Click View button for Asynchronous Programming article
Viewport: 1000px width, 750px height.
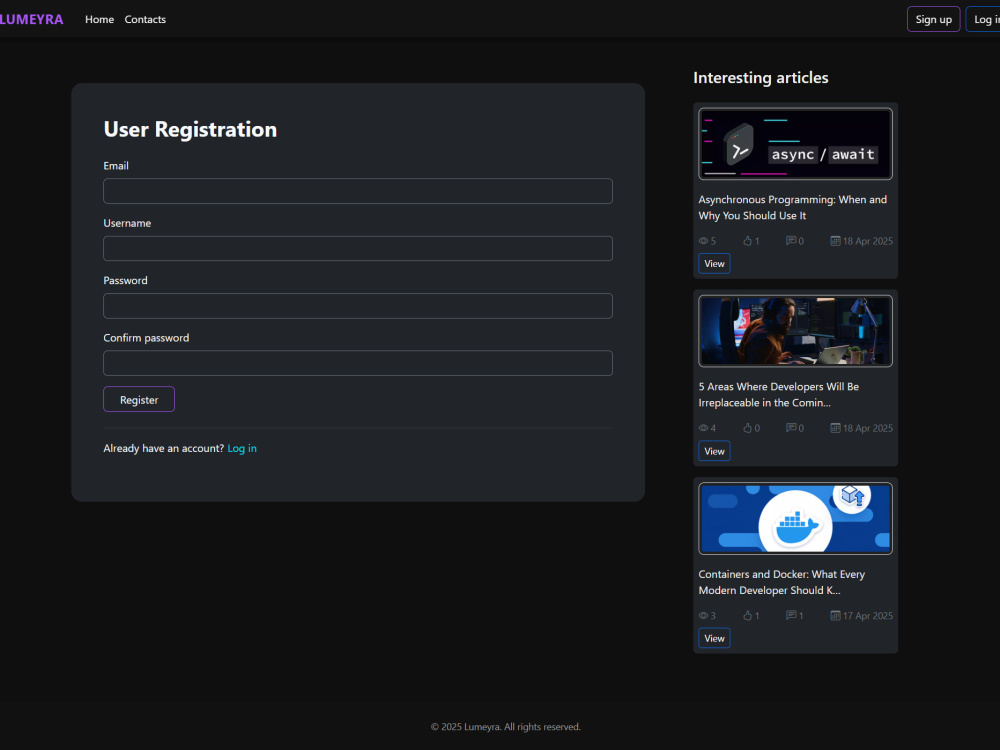714,263
